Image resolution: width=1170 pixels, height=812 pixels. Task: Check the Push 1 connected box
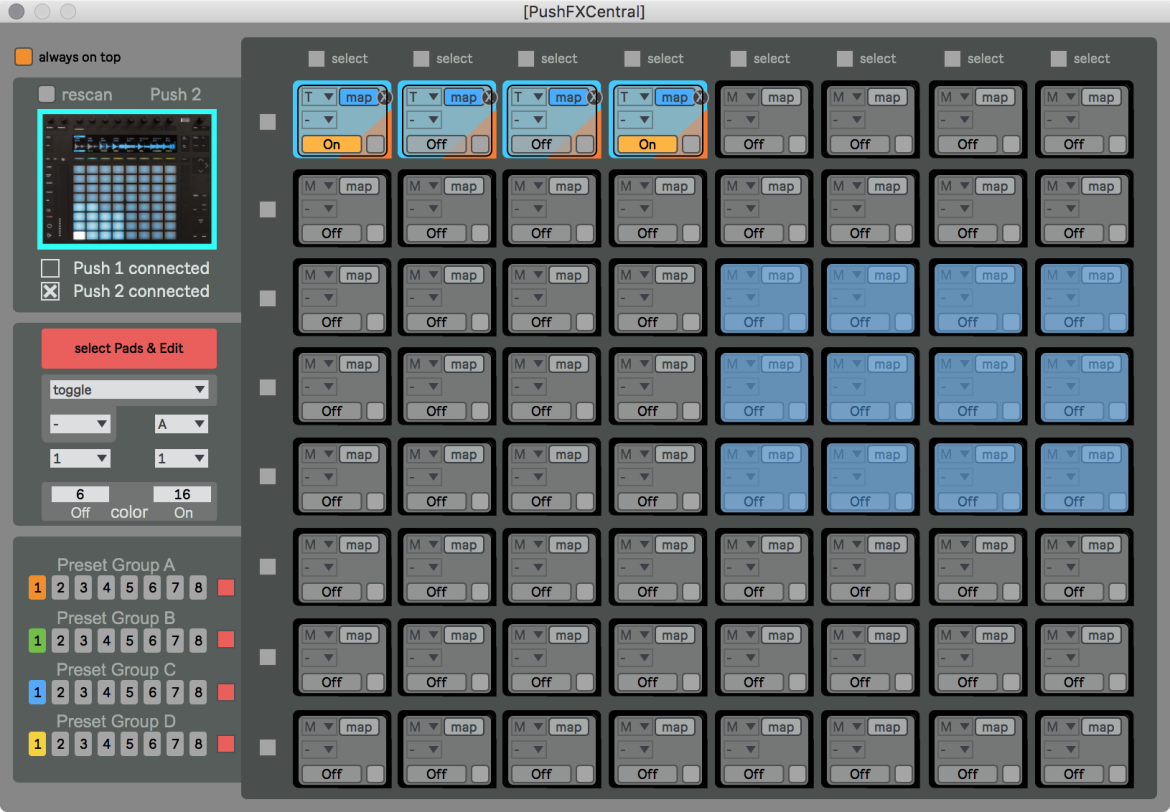point(50,268)
